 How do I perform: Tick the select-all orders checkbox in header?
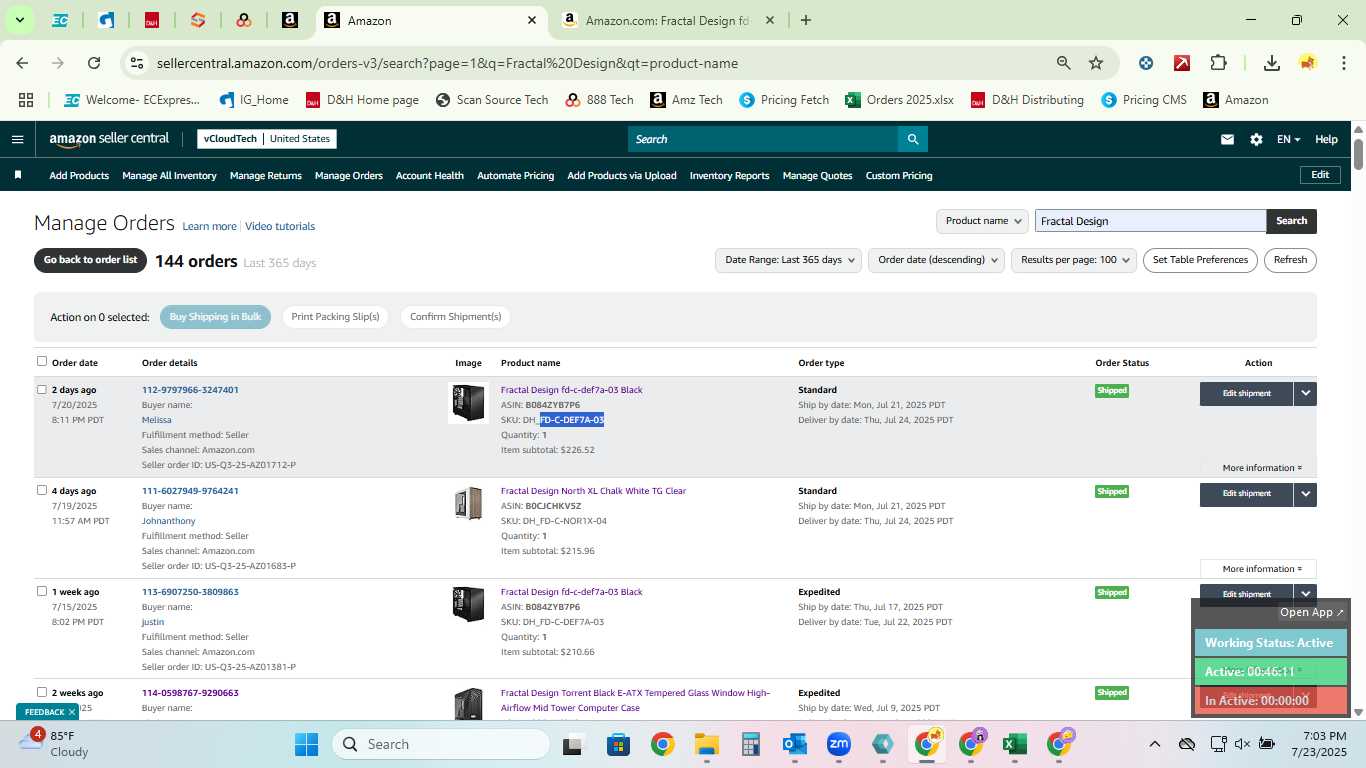pyautogui.click(x=42, y=361)
